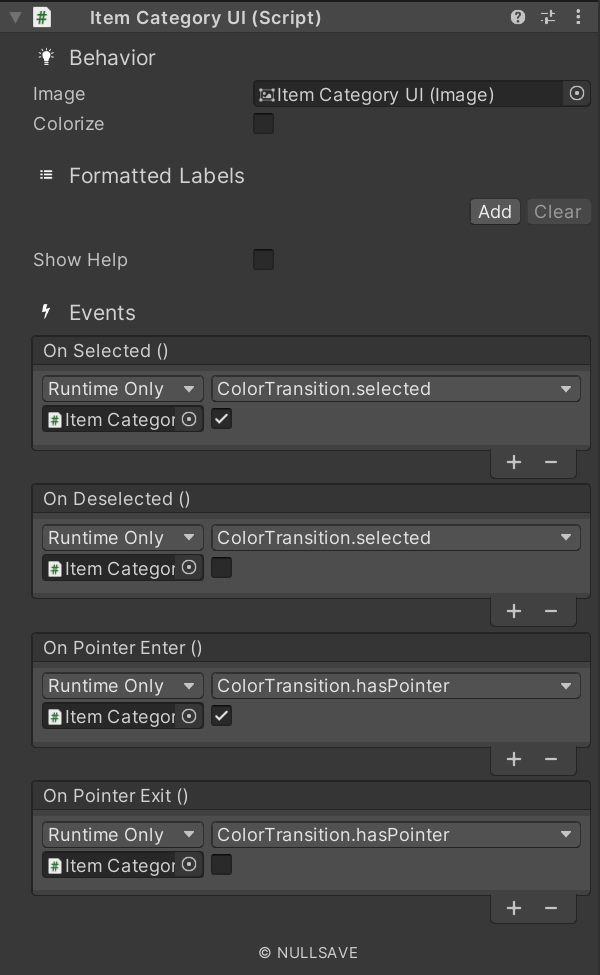
Task: Click the Events lightning bolt icon
Action: pos(46,312)
